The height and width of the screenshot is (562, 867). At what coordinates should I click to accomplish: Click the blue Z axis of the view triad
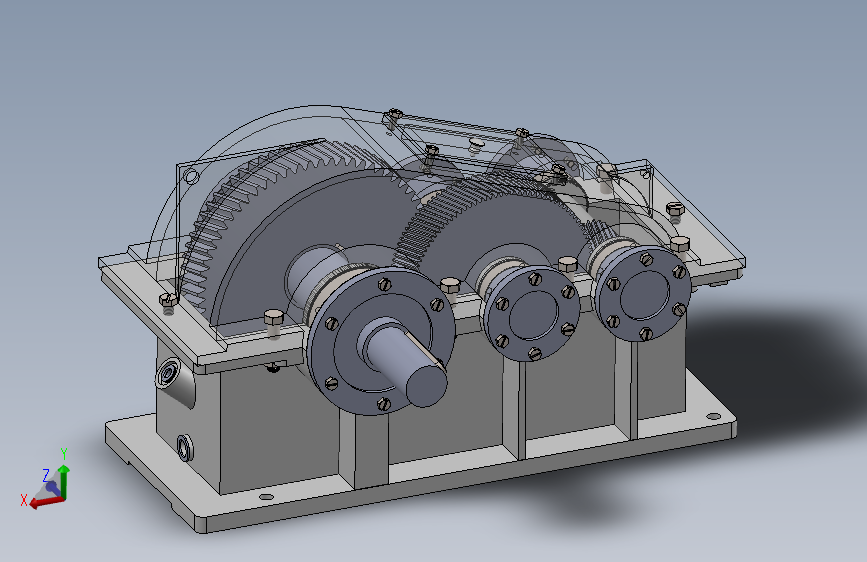(x=52, y=487)
